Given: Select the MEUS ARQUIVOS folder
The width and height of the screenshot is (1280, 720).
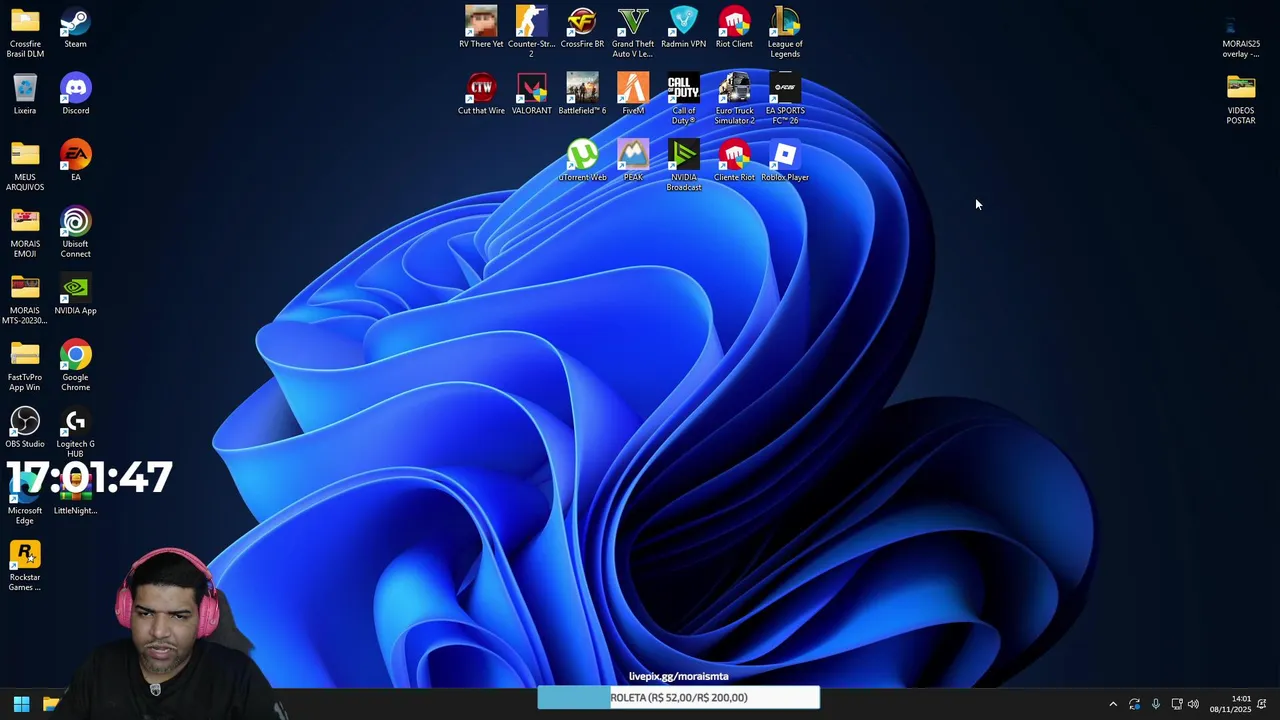Looking at the screenshot, I should pyautogui.click(x=25, y=165).
